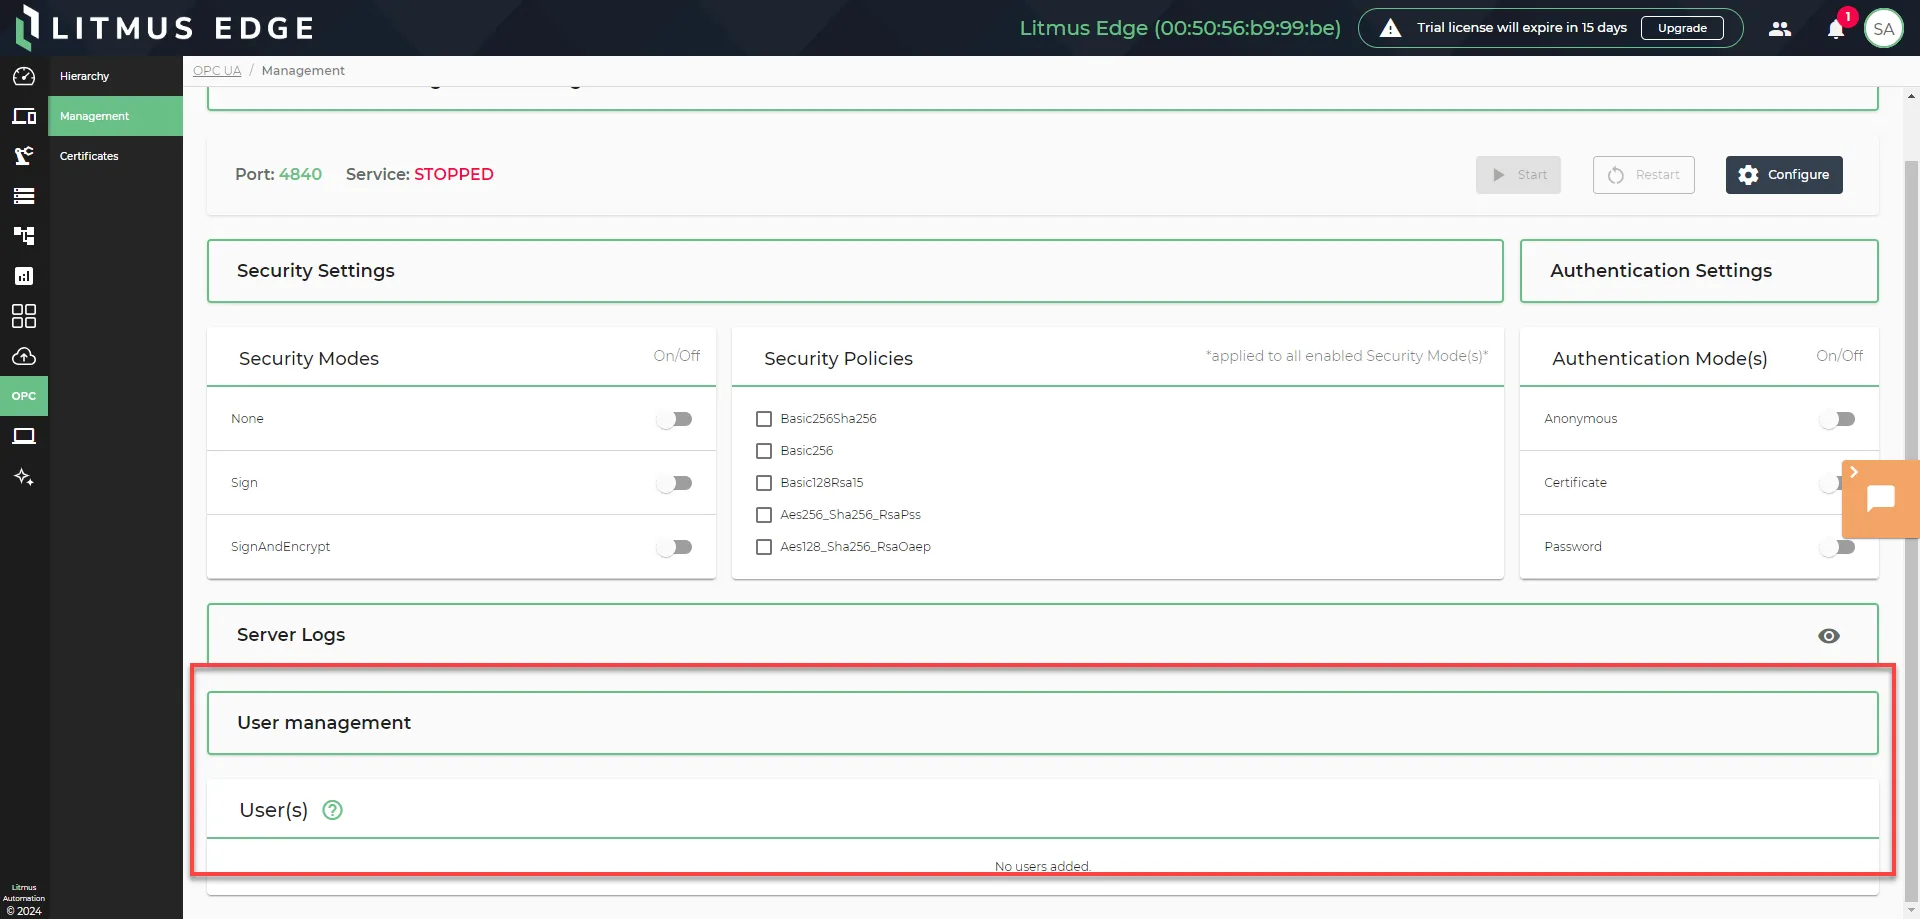1920x919 pixels.
Task: Click the OPC UA breadcrumb link
Action: click(217, 70)
